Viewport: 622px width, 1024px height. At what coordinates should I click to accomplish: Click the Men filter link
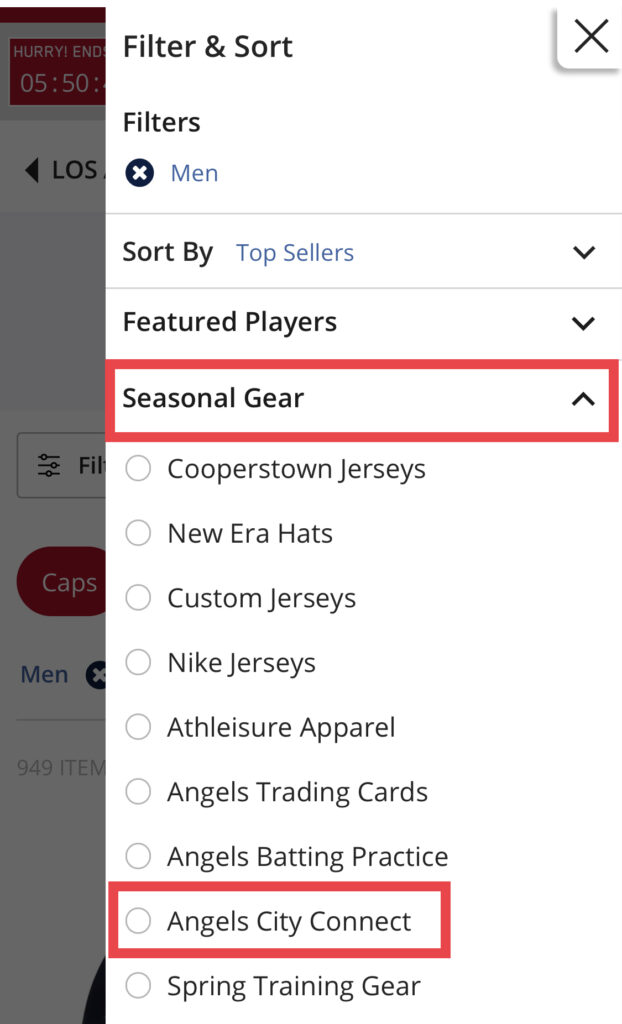[194, 173]
